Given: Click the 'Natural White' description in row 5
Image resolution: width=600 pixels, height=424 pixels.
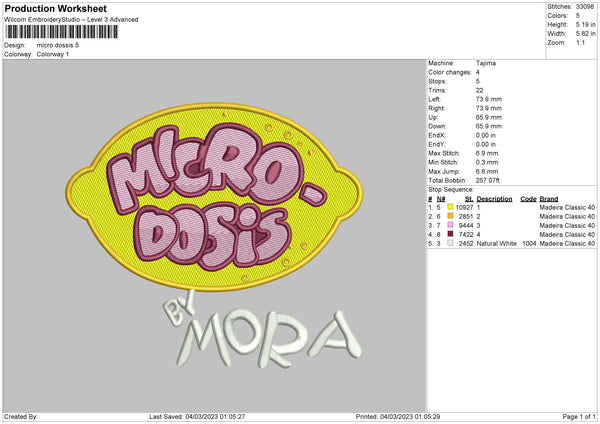Looking at the screenshot, I should [x=497, y=244].
